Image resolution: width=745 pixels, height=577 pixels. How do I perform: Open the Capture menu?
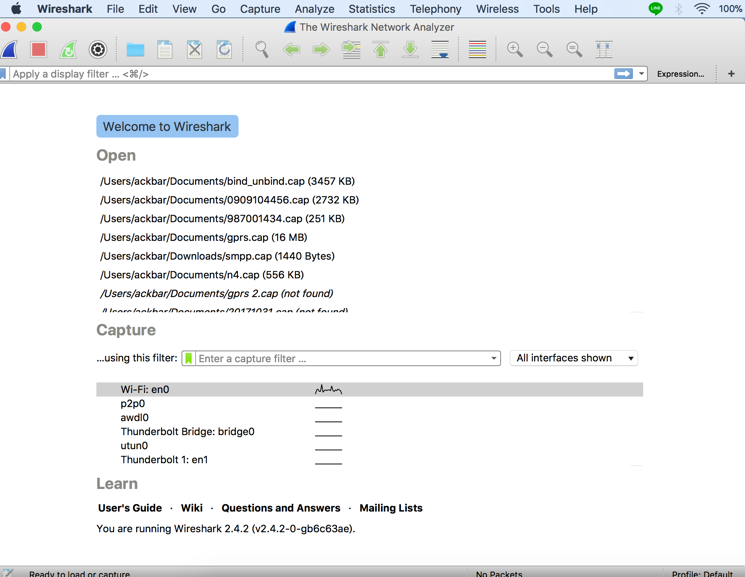(260, 9)
